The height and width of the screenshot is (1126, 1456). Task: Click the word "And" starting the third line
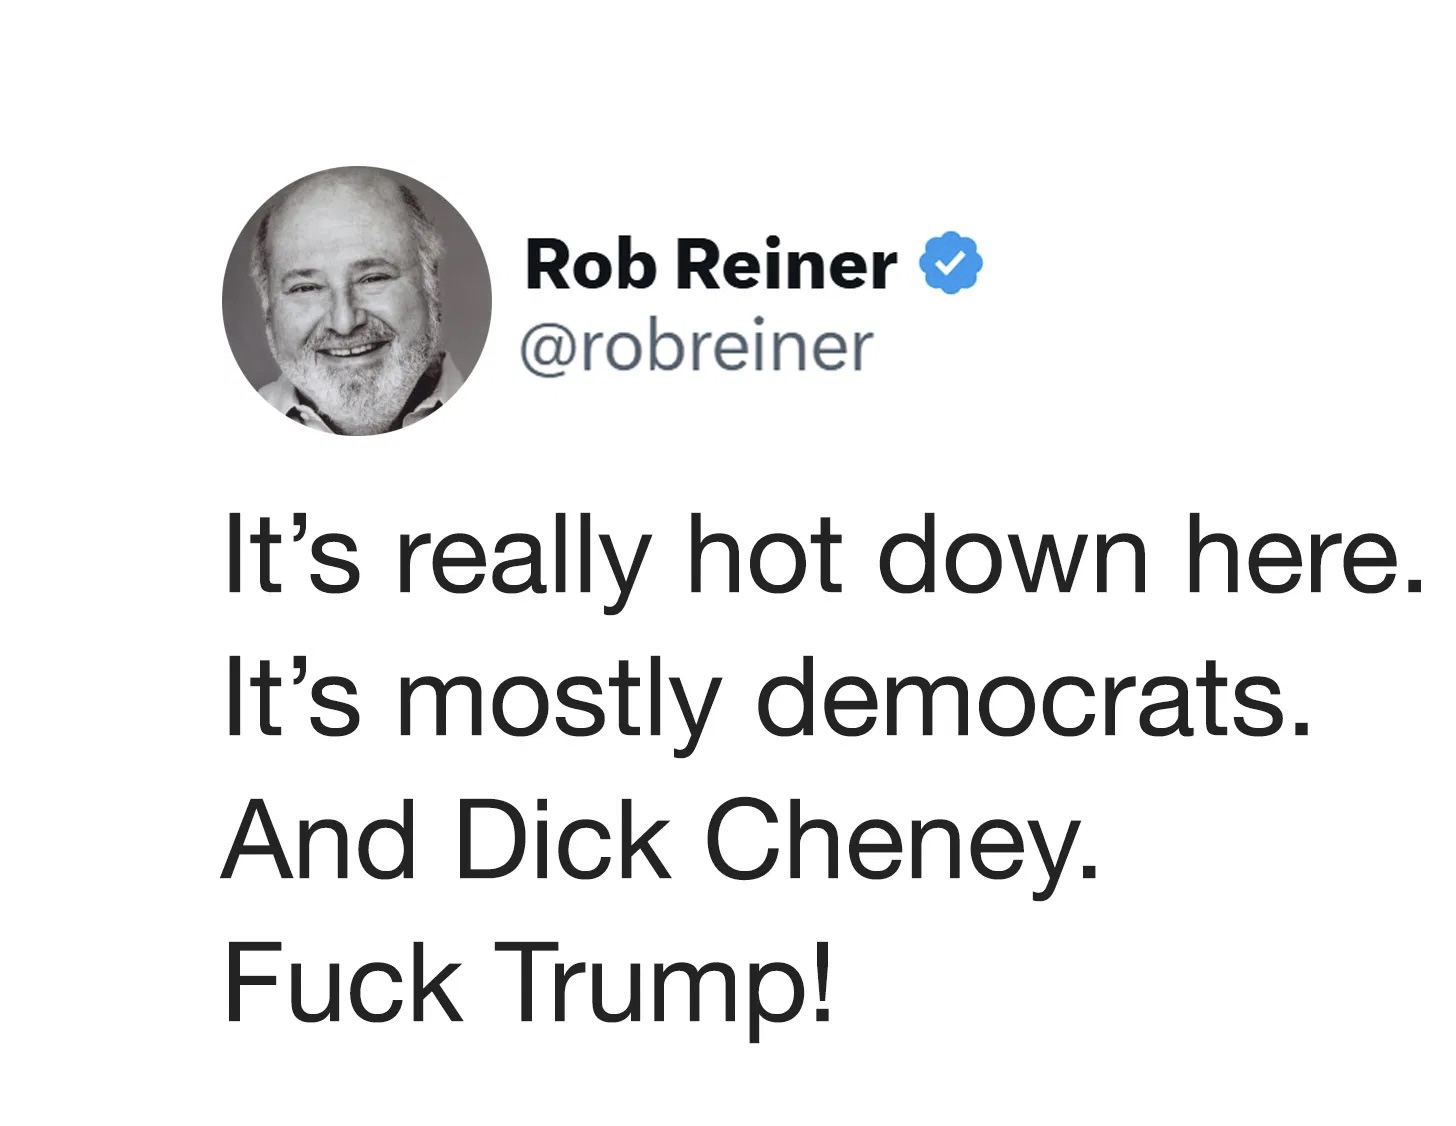pos(318,840)
